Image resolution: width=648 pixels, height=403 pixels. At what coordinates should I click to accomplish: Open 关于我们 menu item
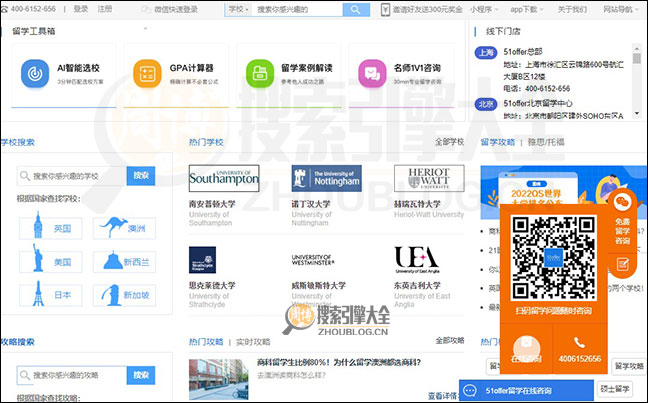tap(572, 9)
